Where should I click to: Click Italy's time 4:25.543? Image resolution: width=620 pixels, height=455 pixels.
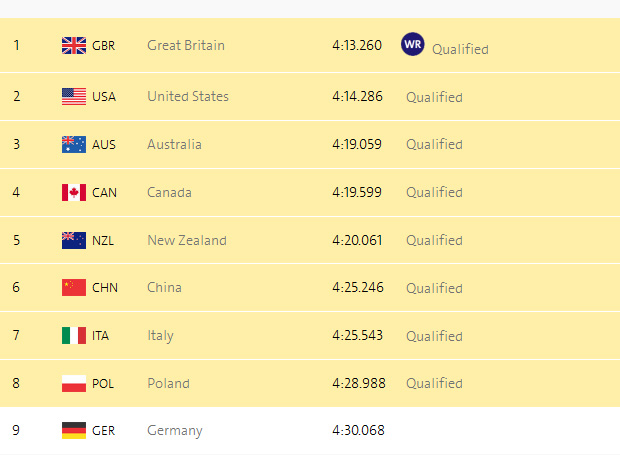point(357,335)
